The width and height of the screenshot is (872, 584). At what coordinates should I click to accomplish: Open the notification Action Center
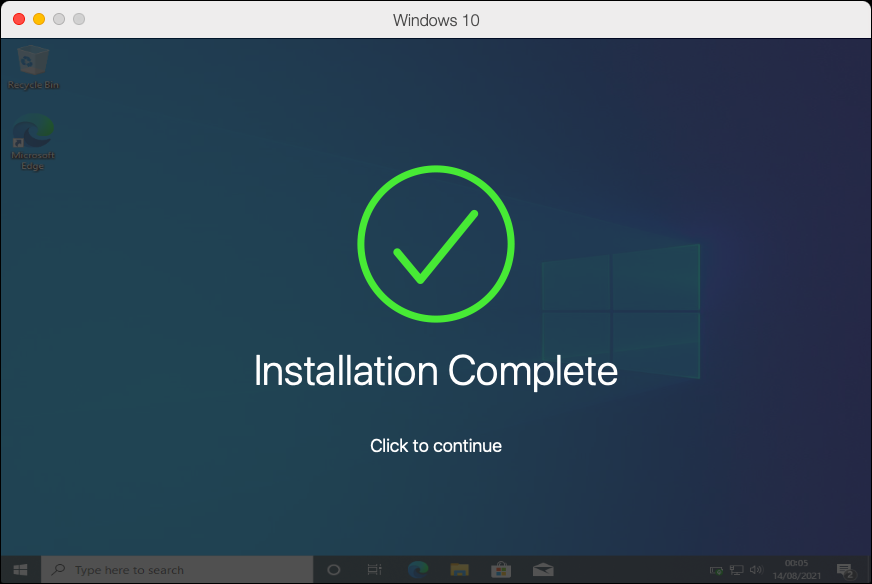pos(845,569)
